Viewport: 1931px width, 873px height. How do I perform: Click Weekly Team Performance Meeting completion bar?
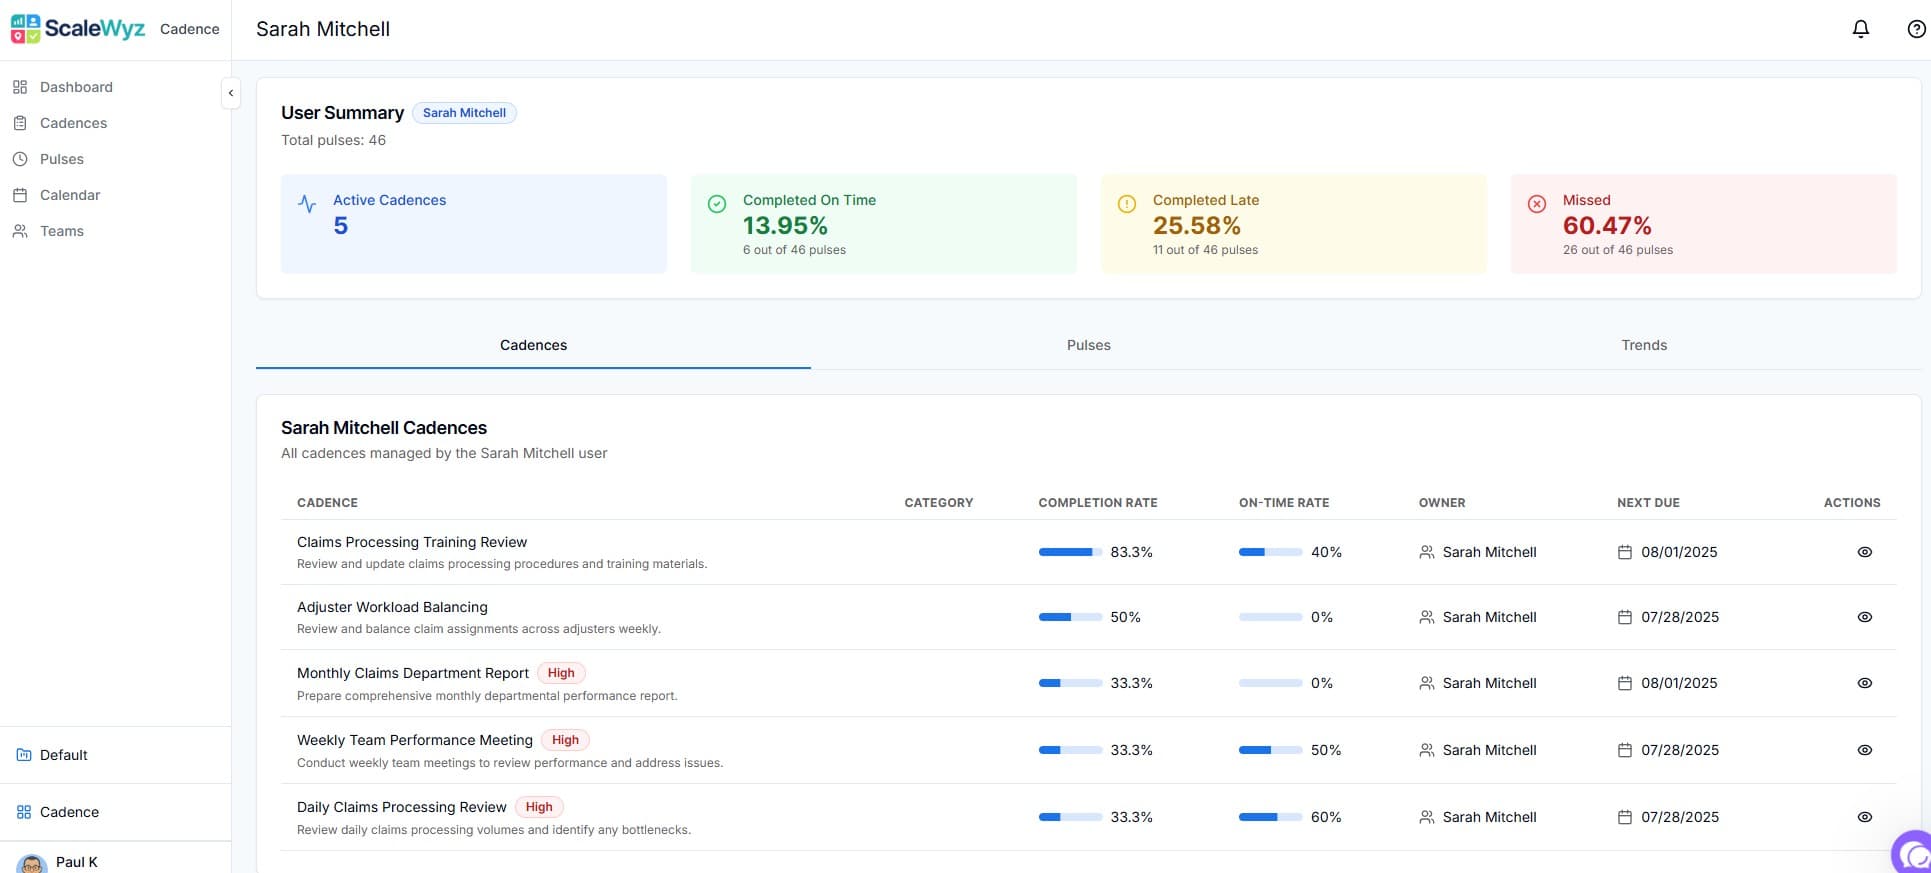point(1069,750)
